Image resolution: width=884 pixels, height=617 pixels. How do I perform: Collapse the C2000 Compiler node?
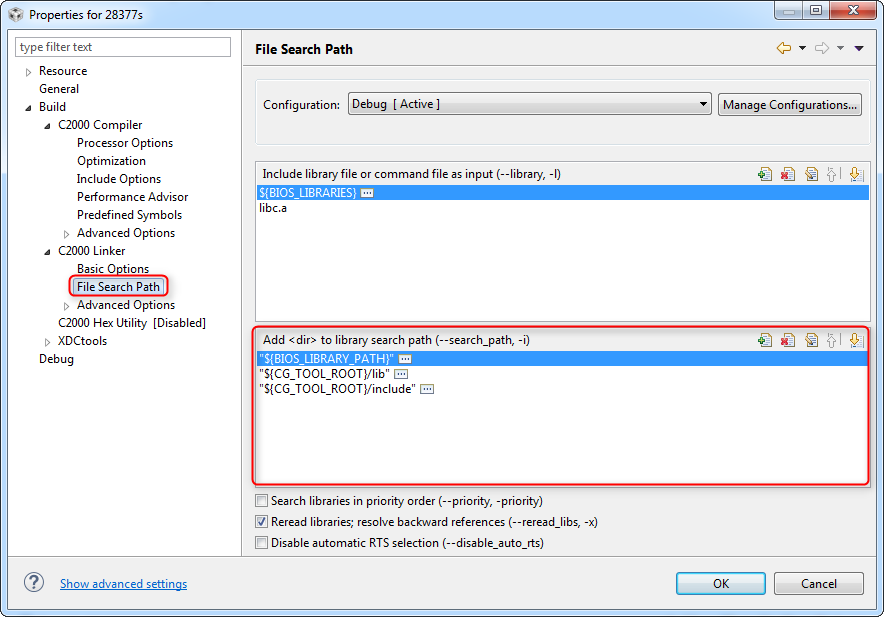click(x=47, y=125)
